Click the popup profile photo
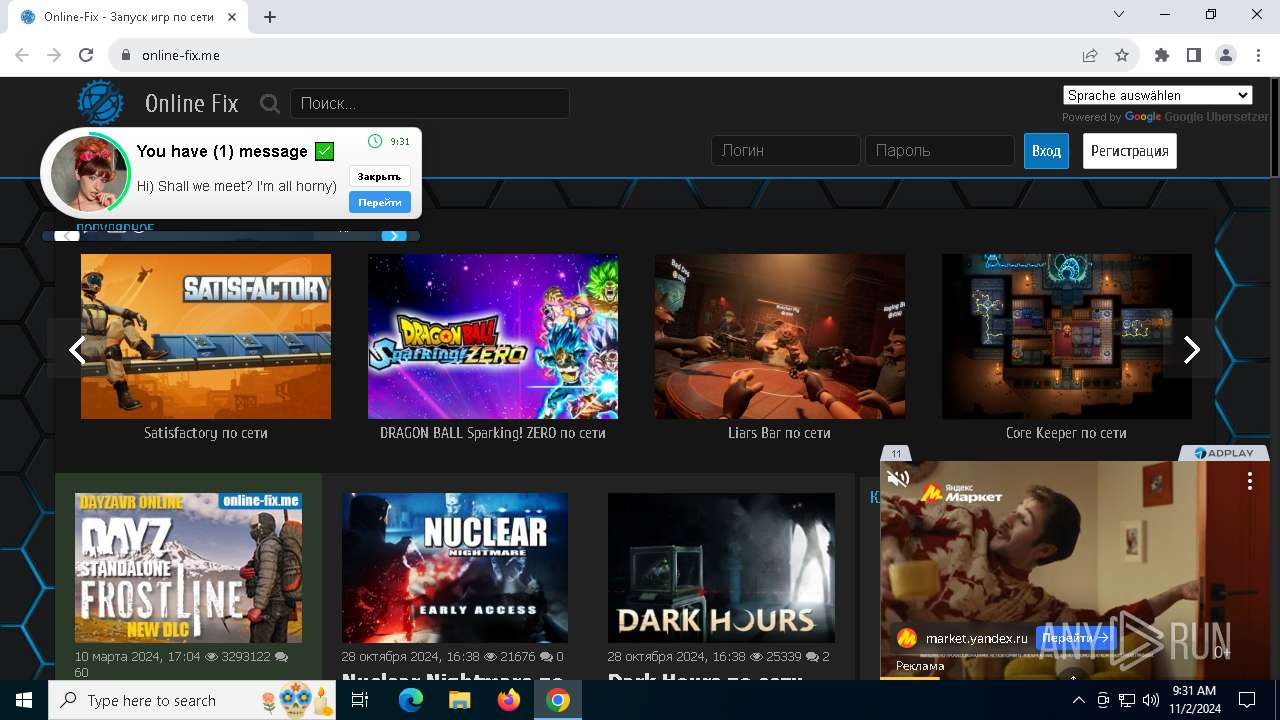Viewport: 1280px width, 720px height. [89, 173]
